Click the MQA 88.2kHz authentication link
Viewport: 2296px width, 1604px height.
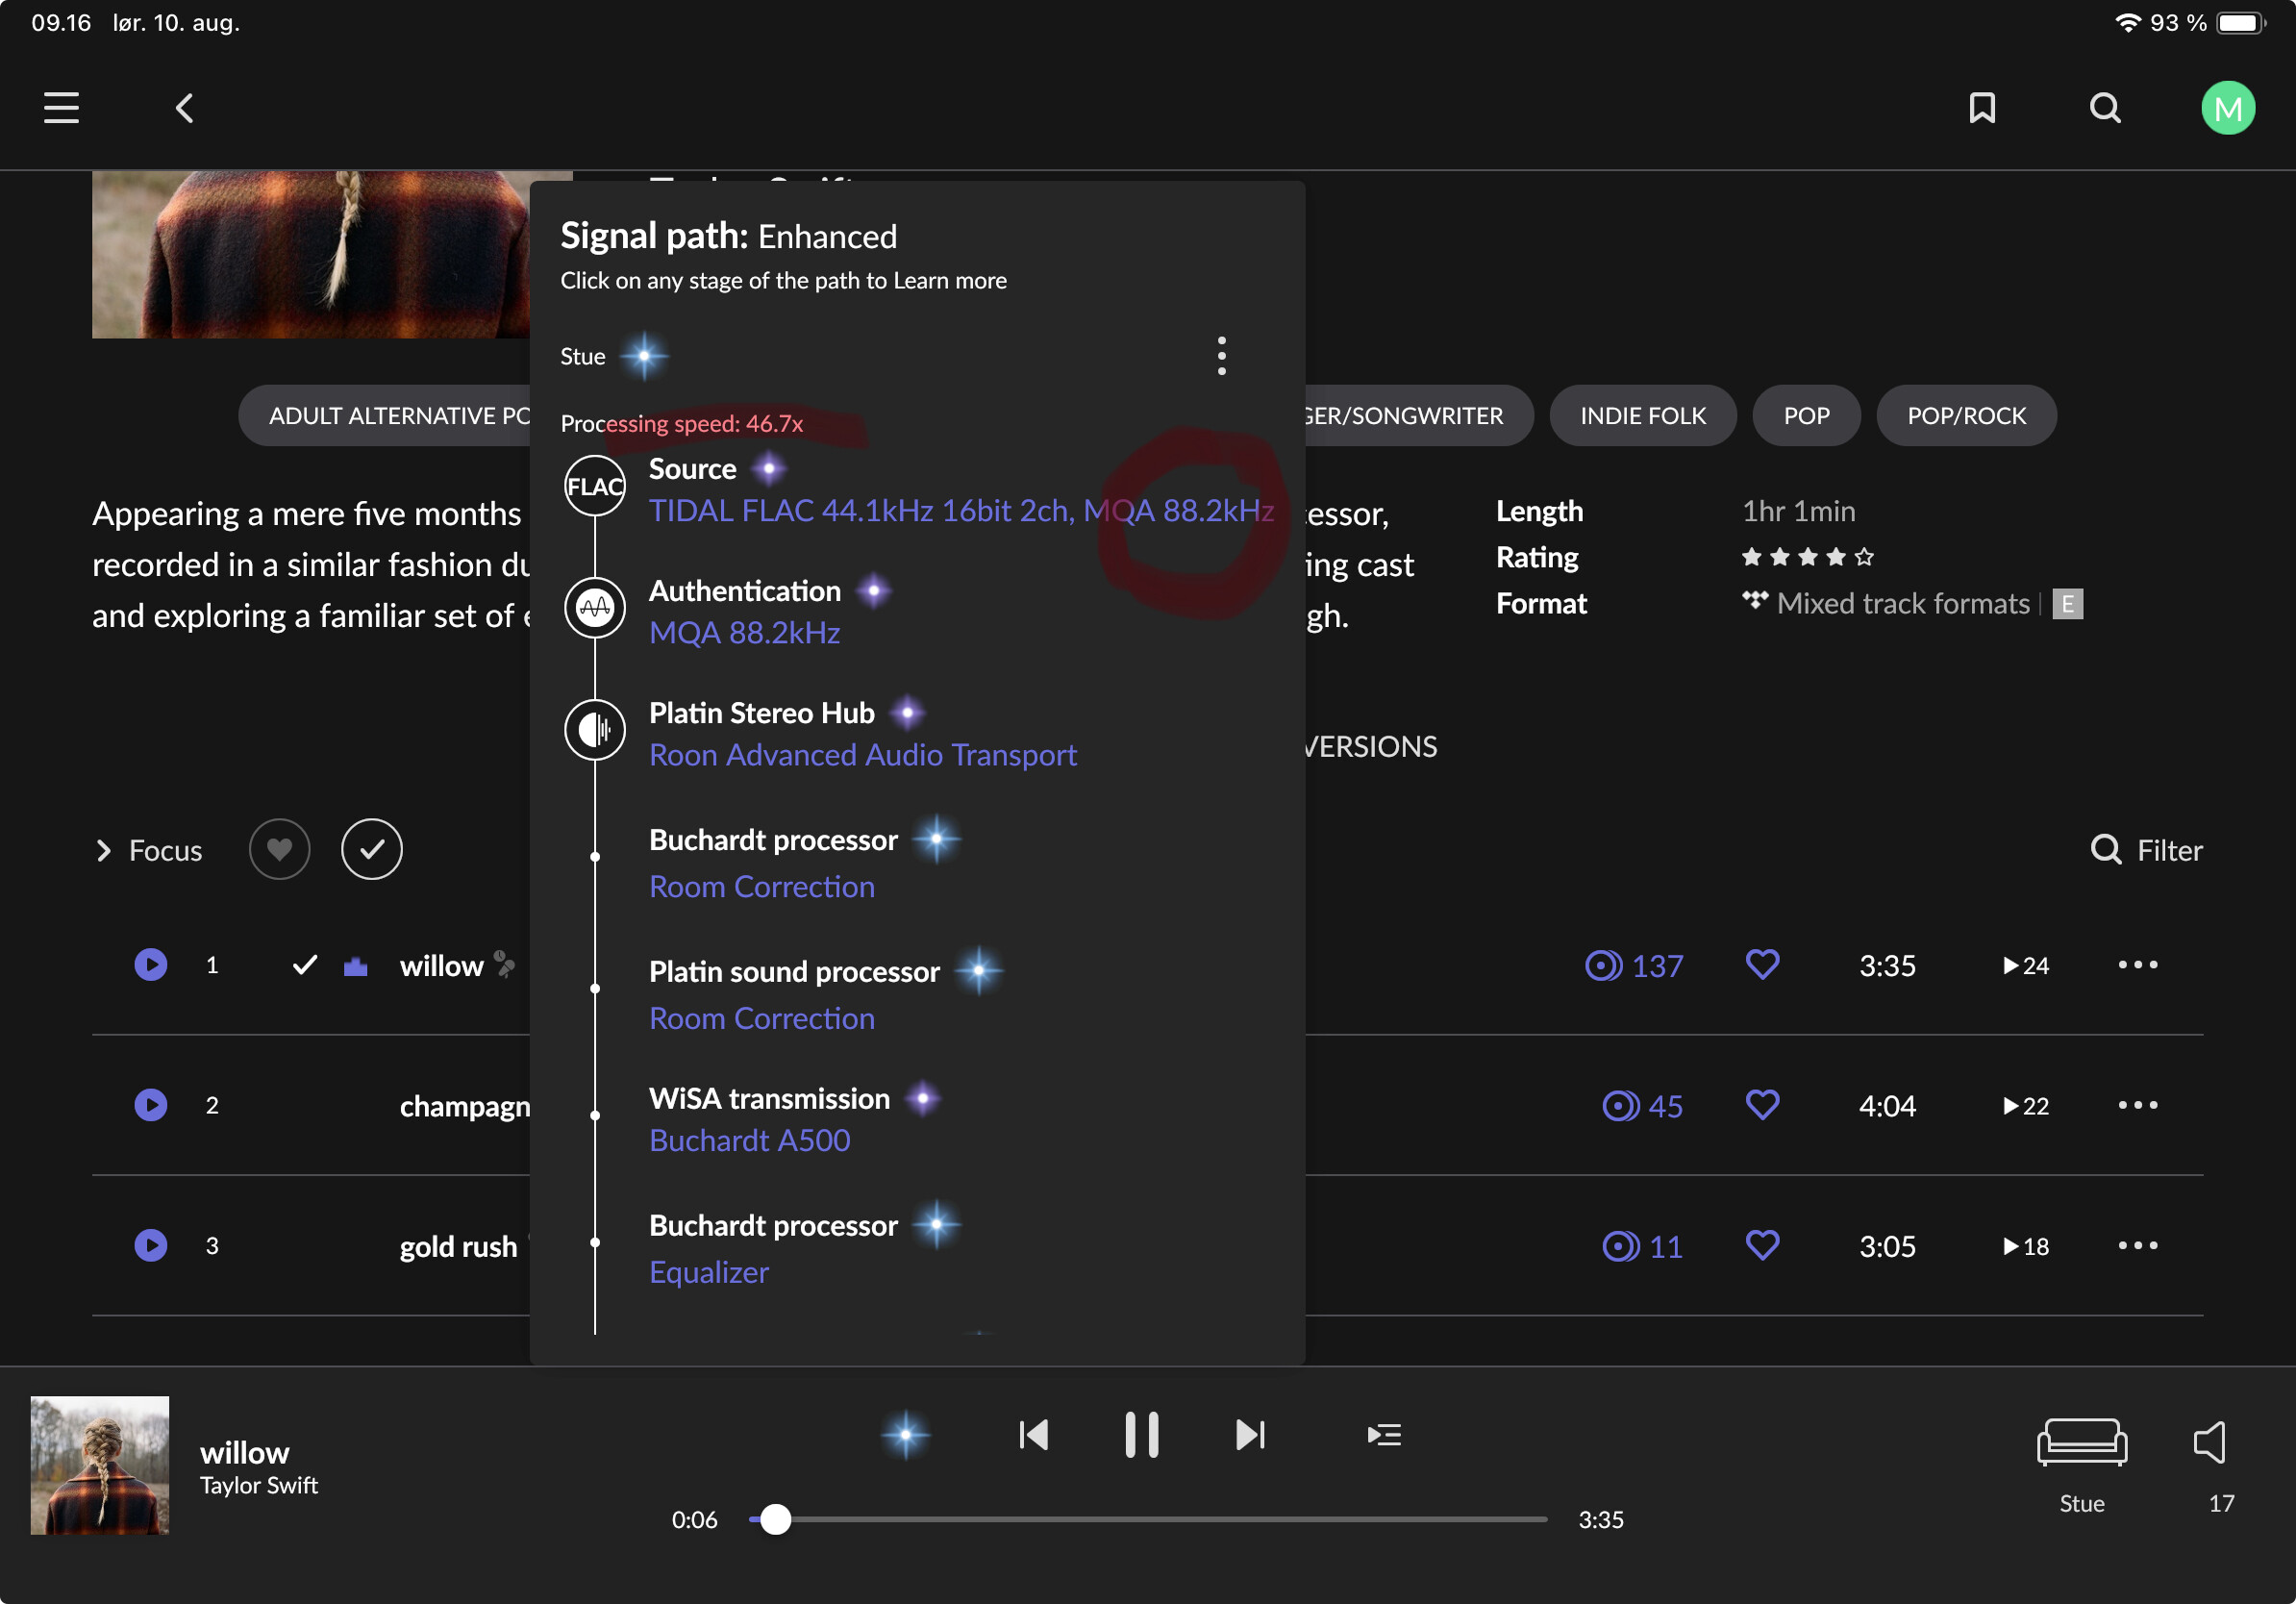coord(744,633)
